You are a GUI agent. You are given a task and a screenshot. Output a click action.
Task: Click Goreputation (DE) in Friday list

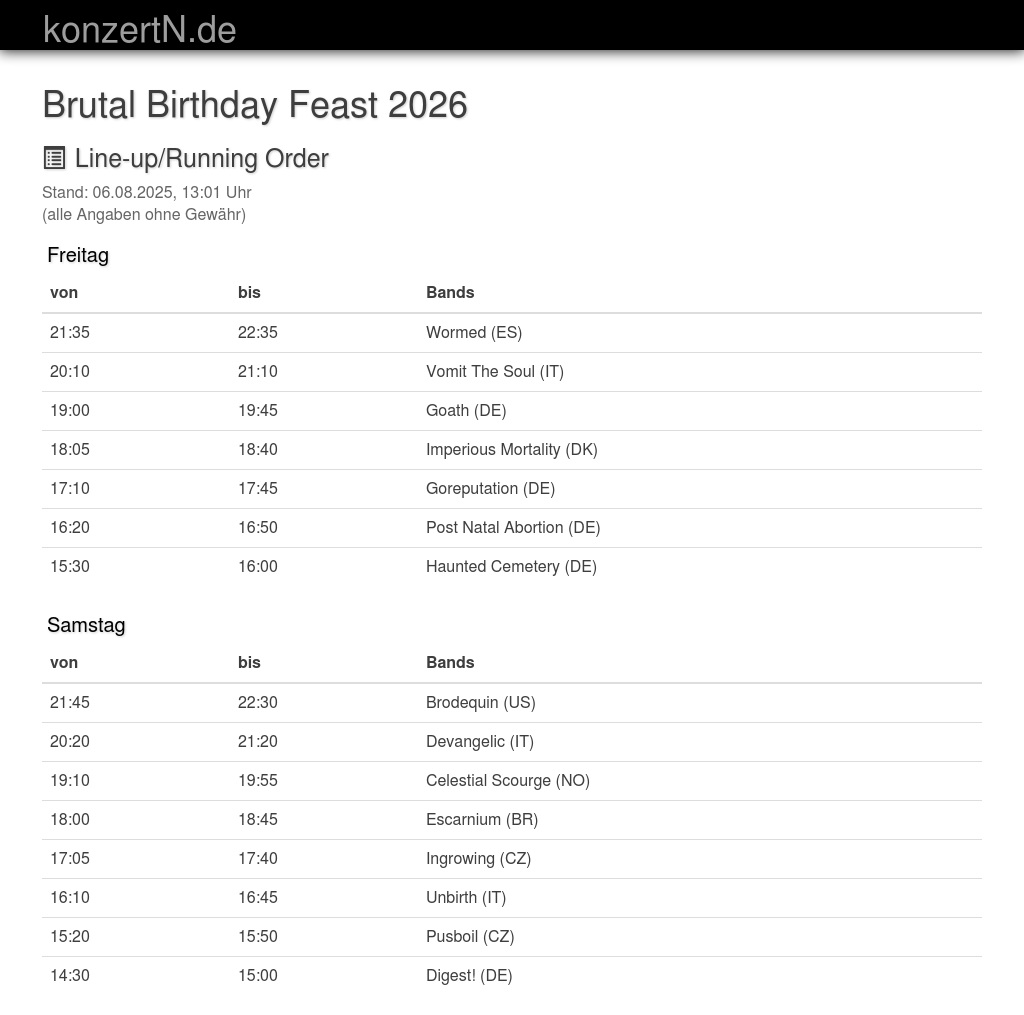tap(490, 488)
